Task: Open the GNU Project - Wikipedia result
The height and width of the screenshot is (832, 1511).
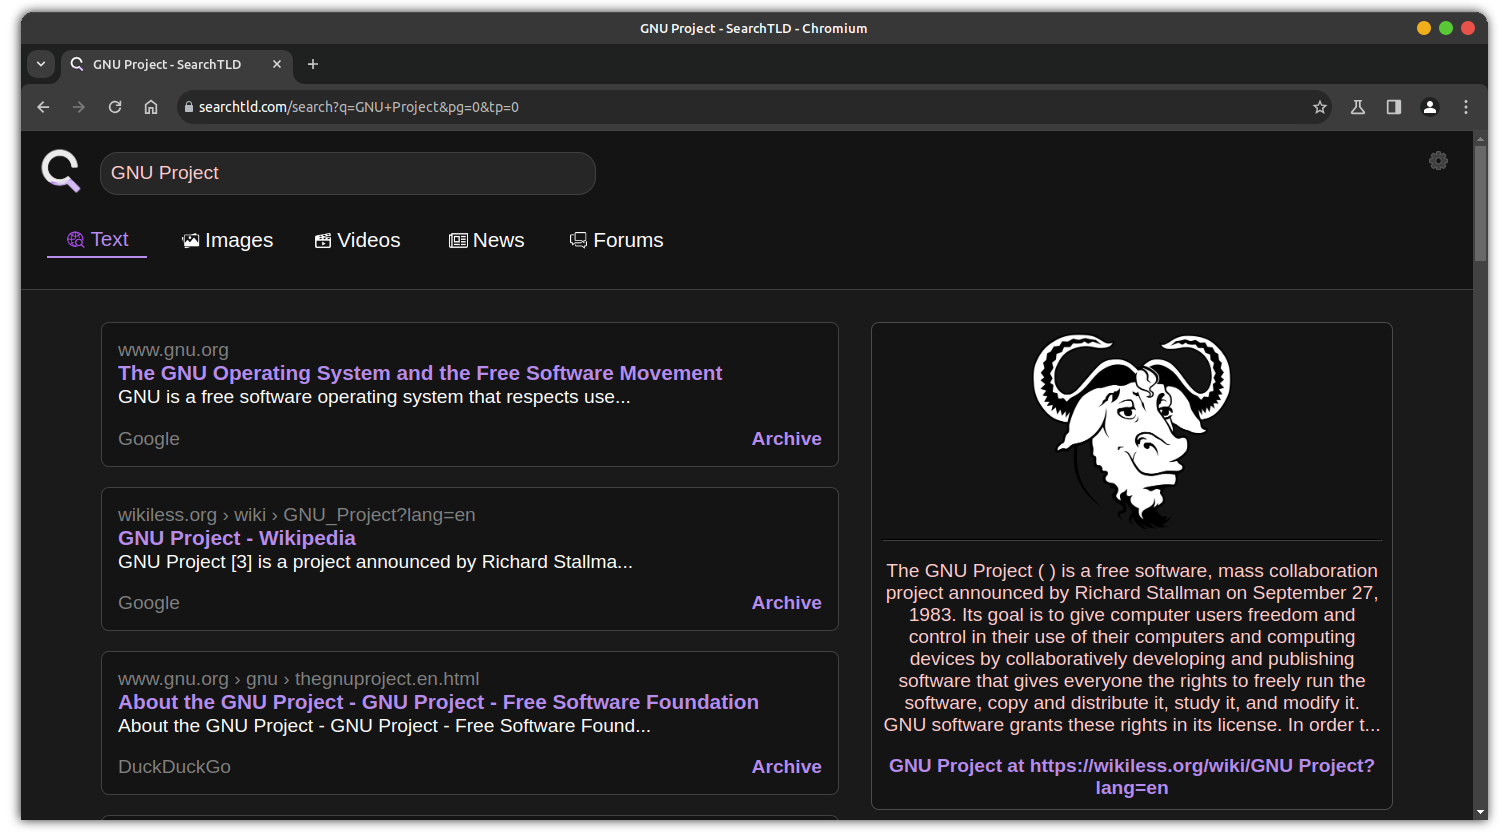Action: tap(237, 538)
